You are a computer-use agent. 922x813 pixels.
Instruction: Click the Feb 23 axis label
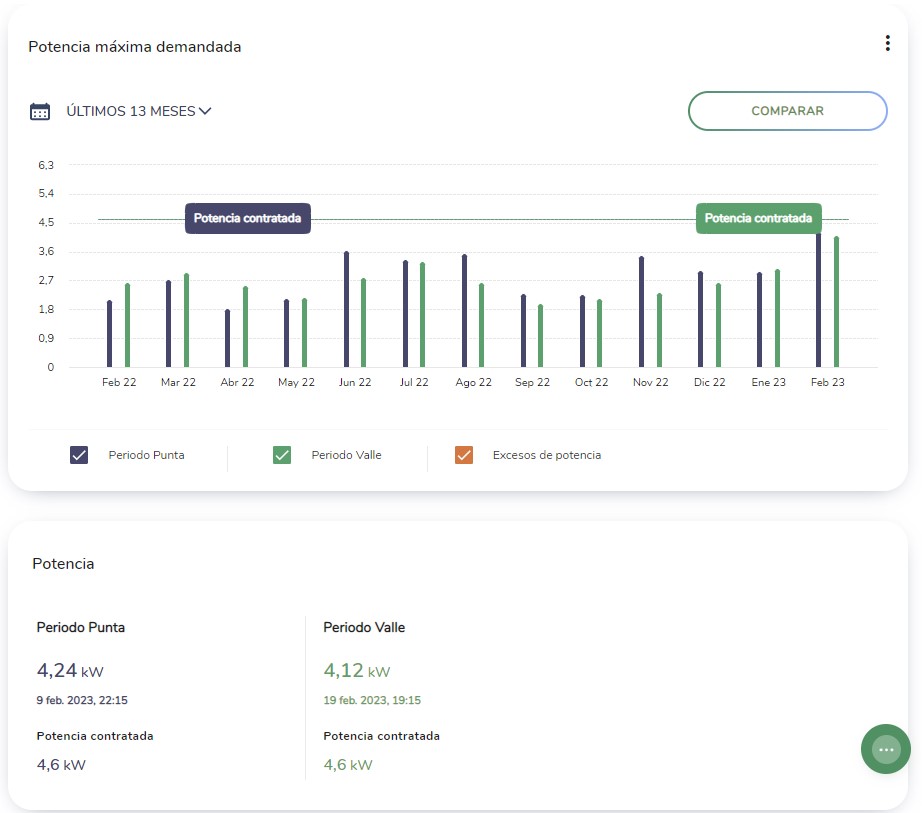point(827,382)
